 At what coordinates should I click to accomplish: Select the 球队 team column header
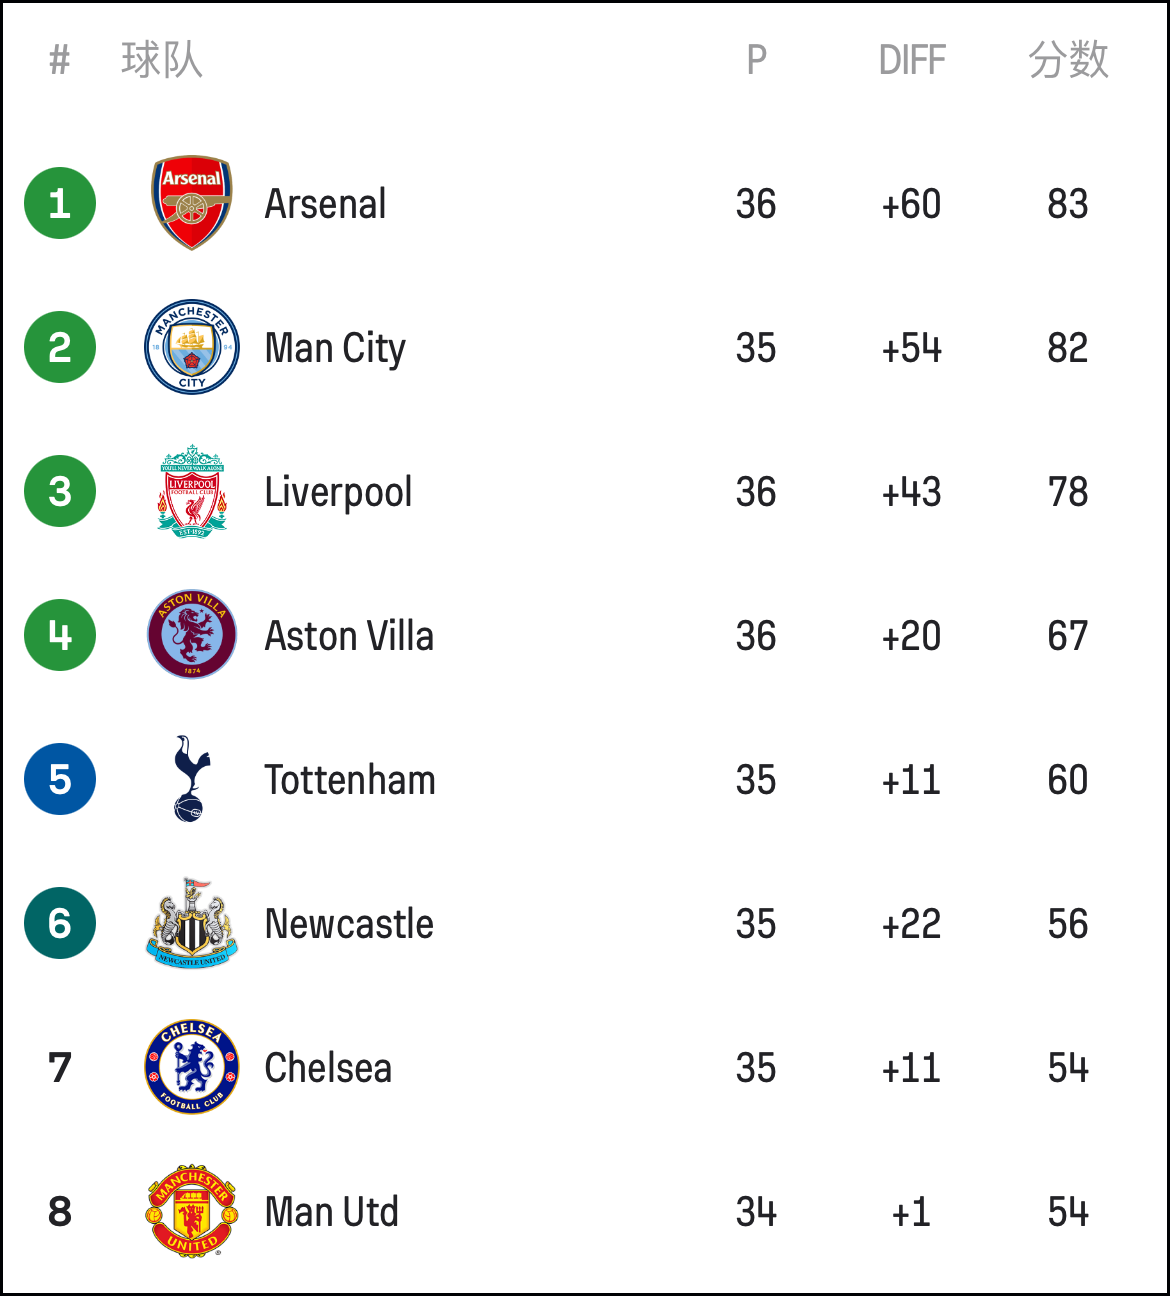click(162, 60)
